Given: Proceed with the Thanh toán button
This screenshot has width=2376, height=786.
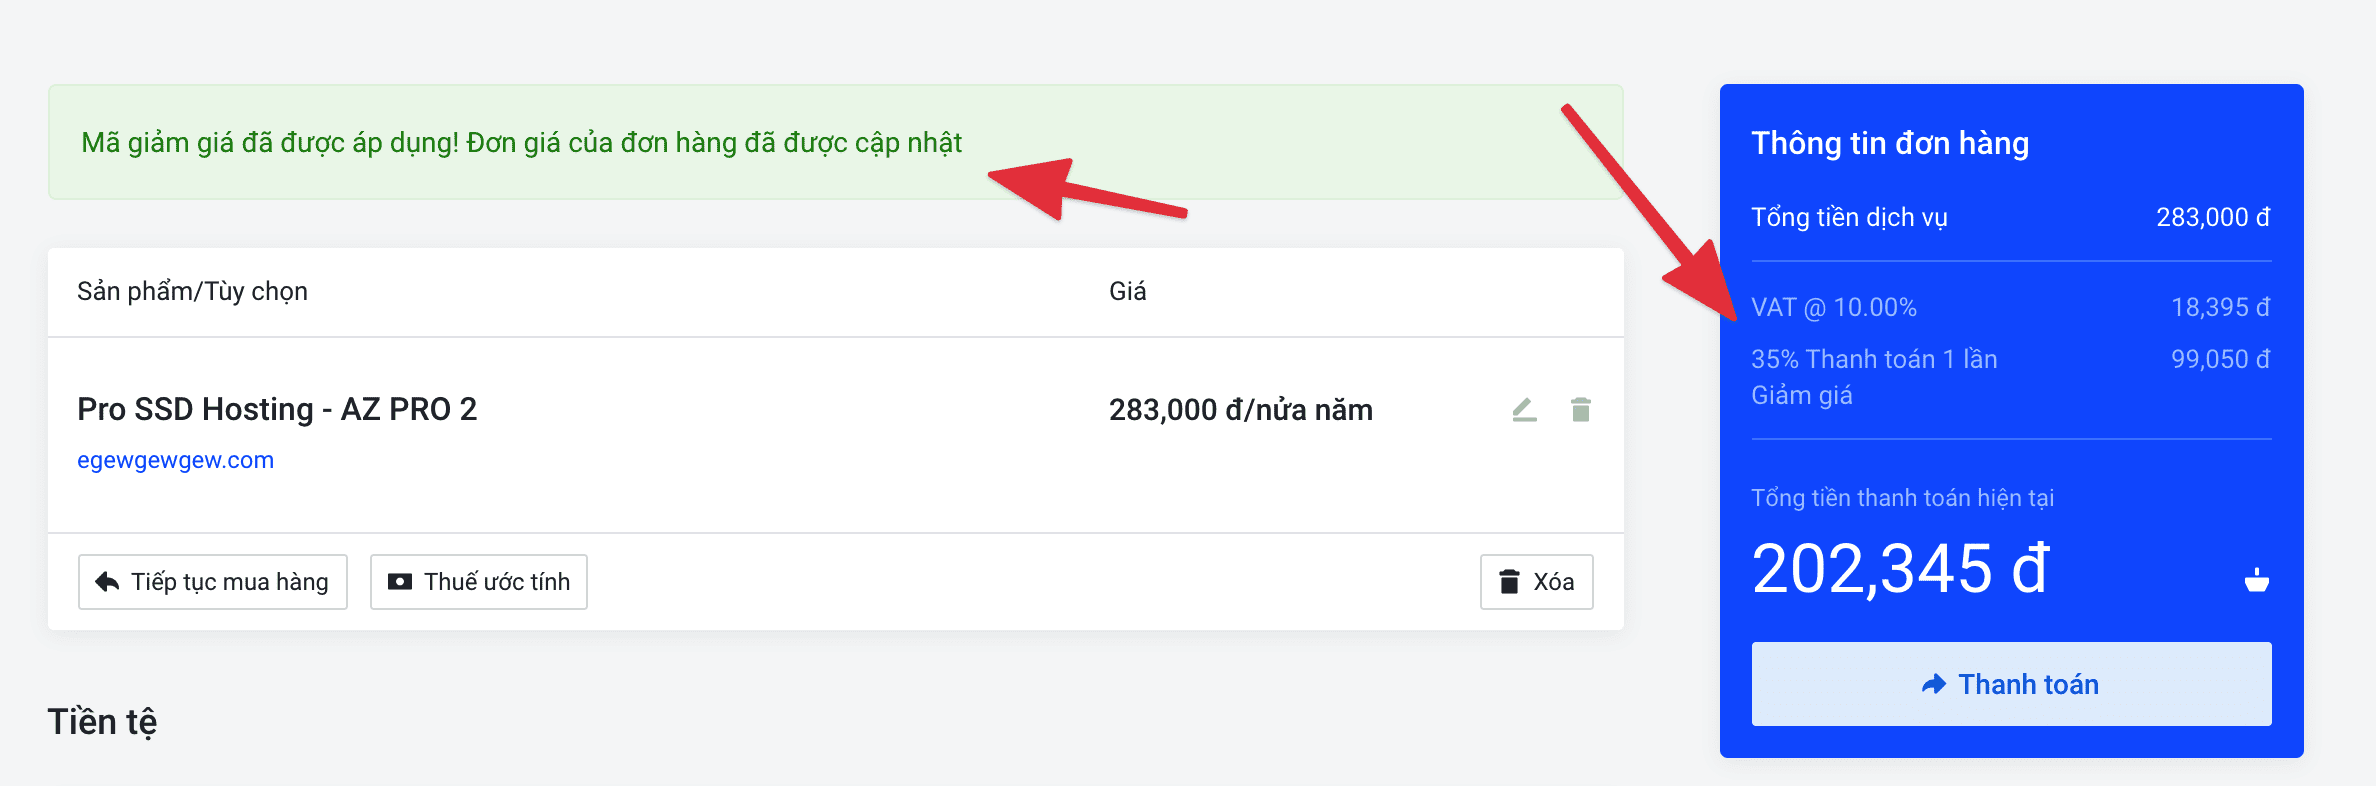Looking at the screenshot, I should [x=2011, y=684].
